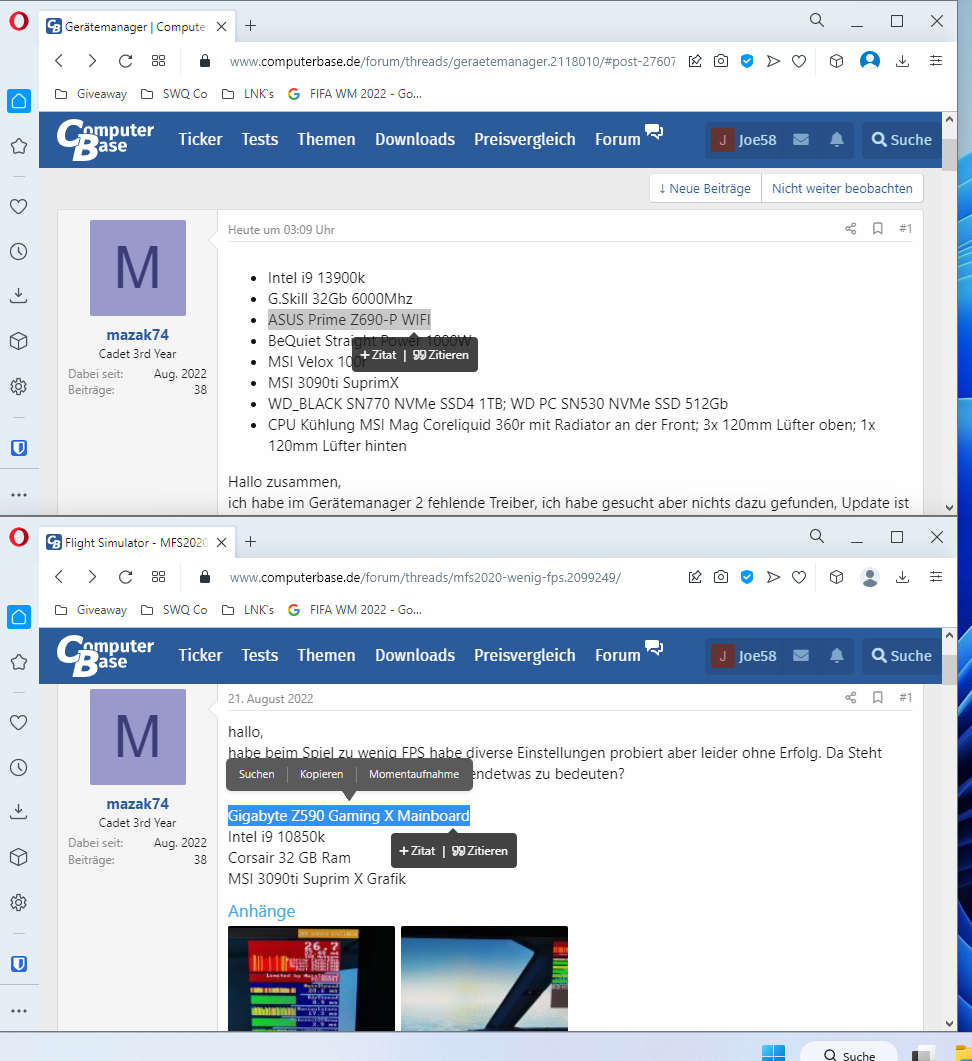Open easy setup menu in bottom window
Viewport: 972px width, 1061px height.
(x=935, y=577)
